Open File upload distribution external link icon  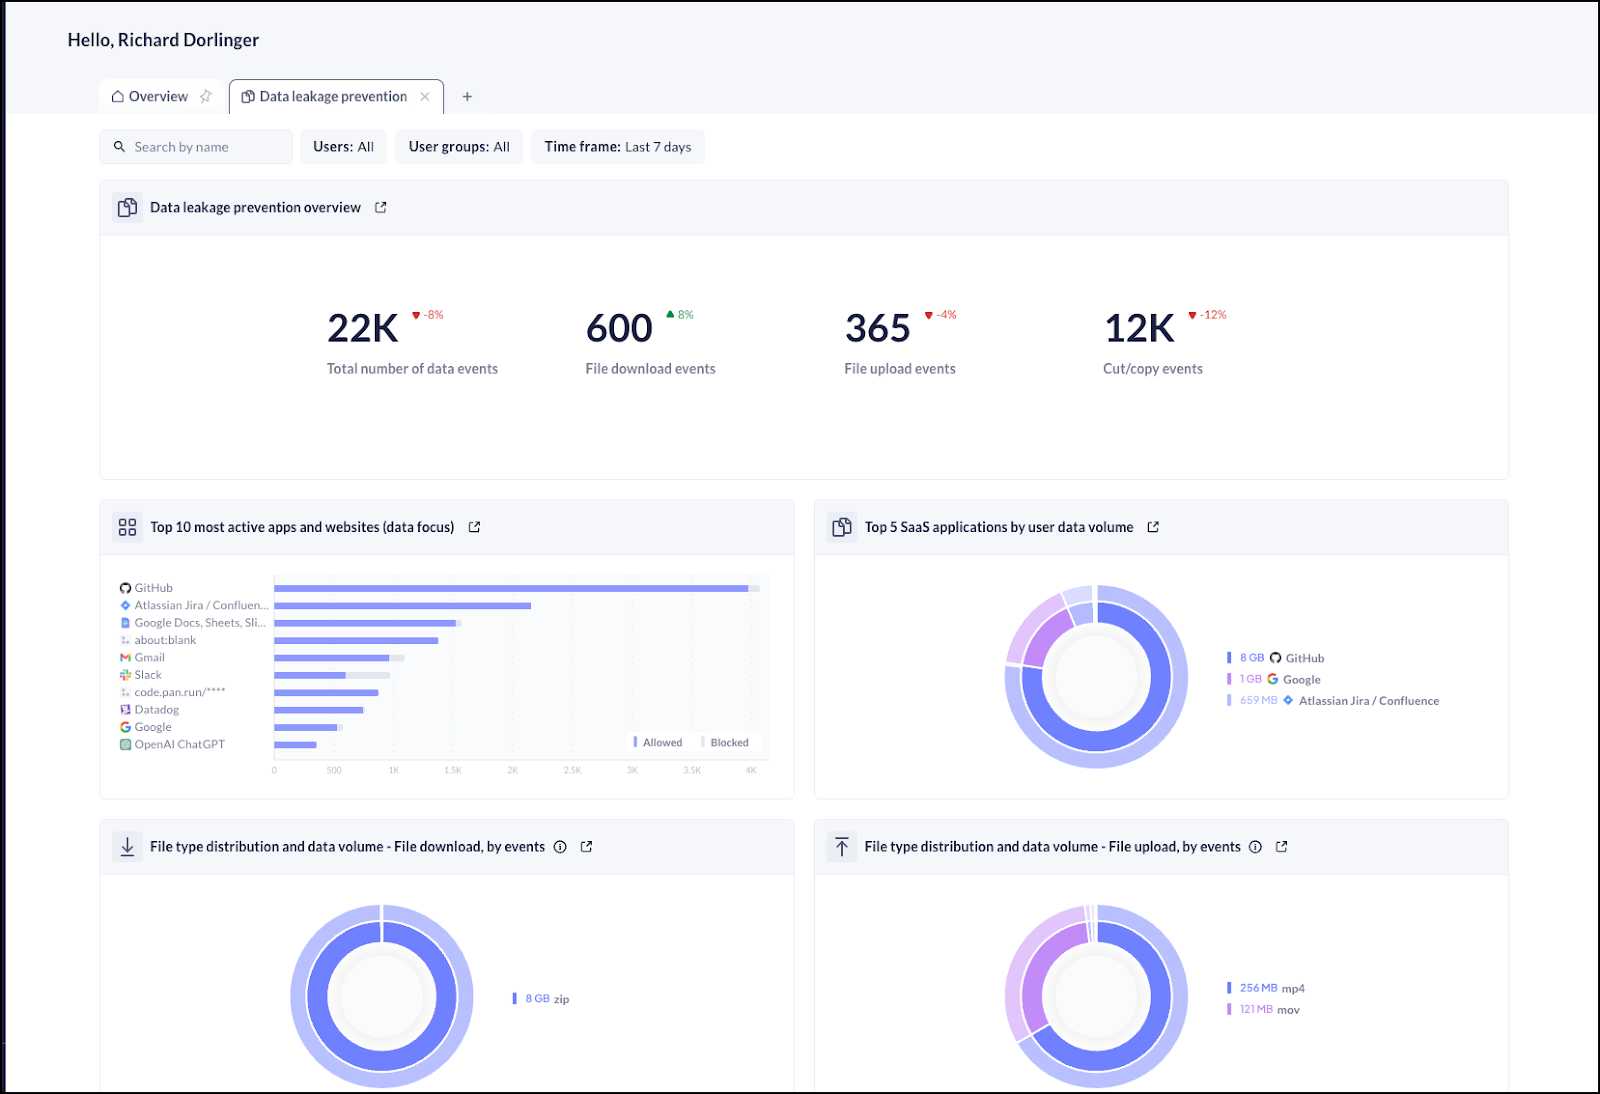1281,847
